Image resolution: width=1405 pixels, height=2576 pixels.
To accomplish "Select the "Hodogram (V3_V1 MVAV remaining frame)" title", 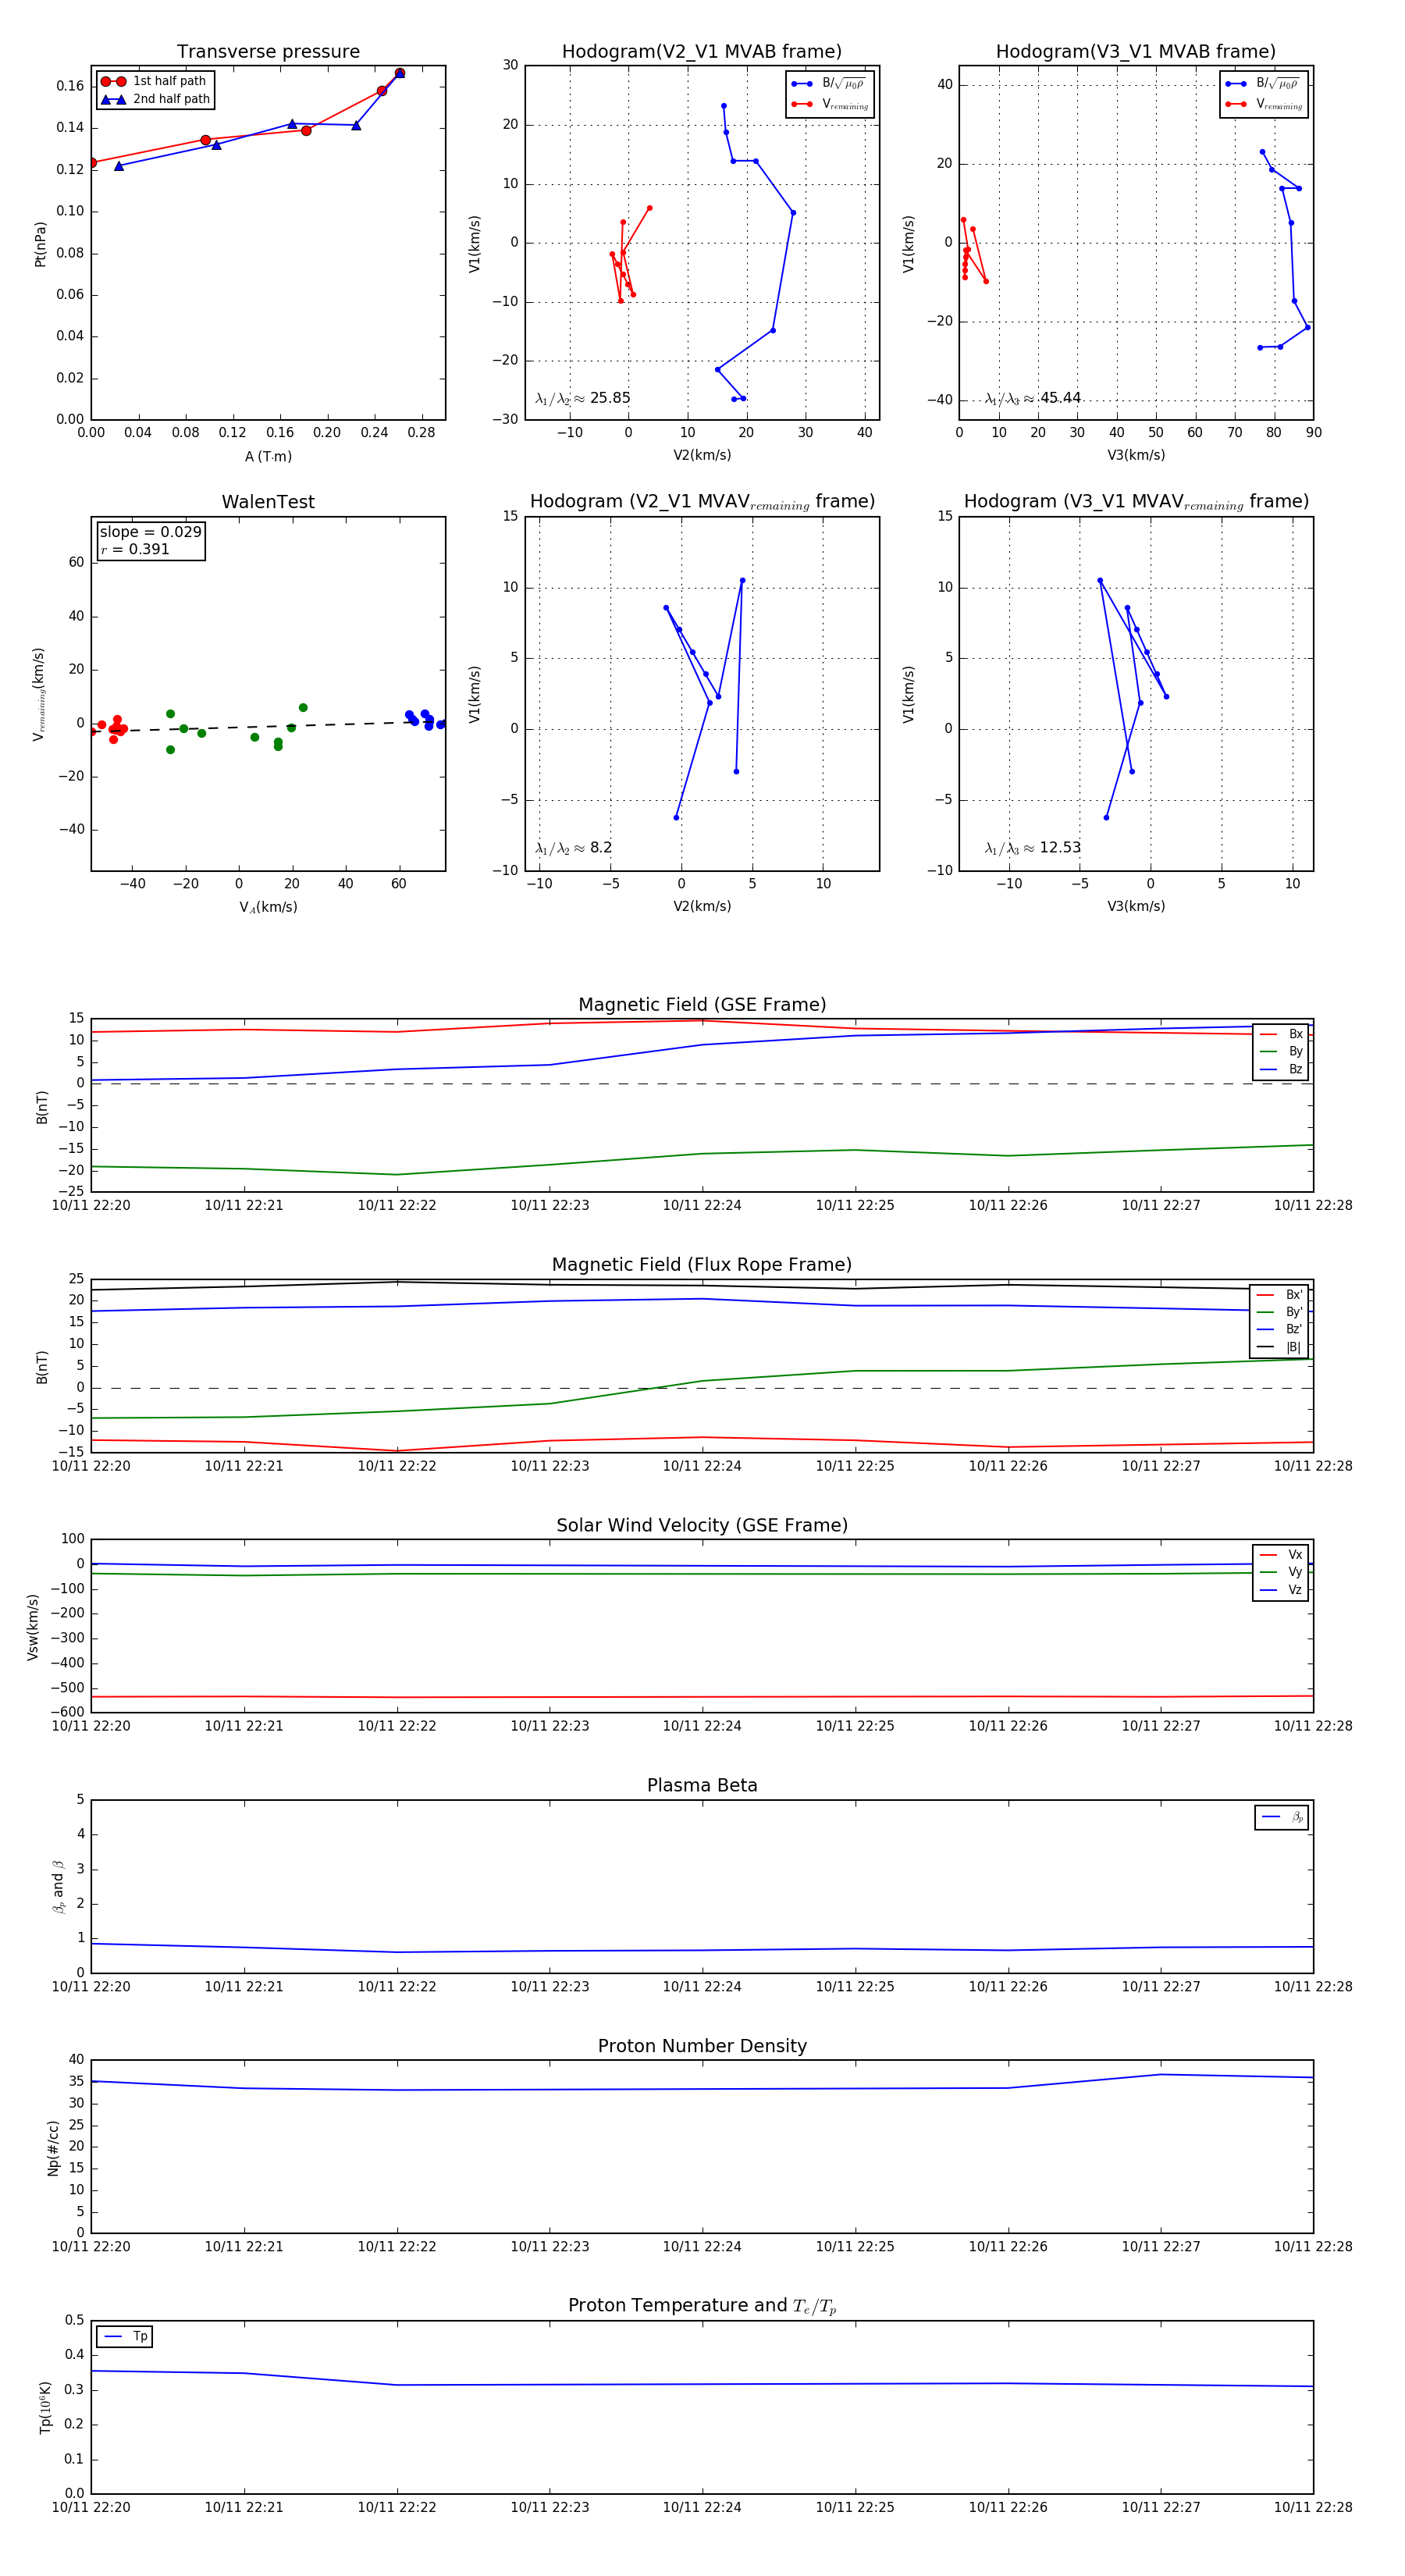I will (1136, 502).
